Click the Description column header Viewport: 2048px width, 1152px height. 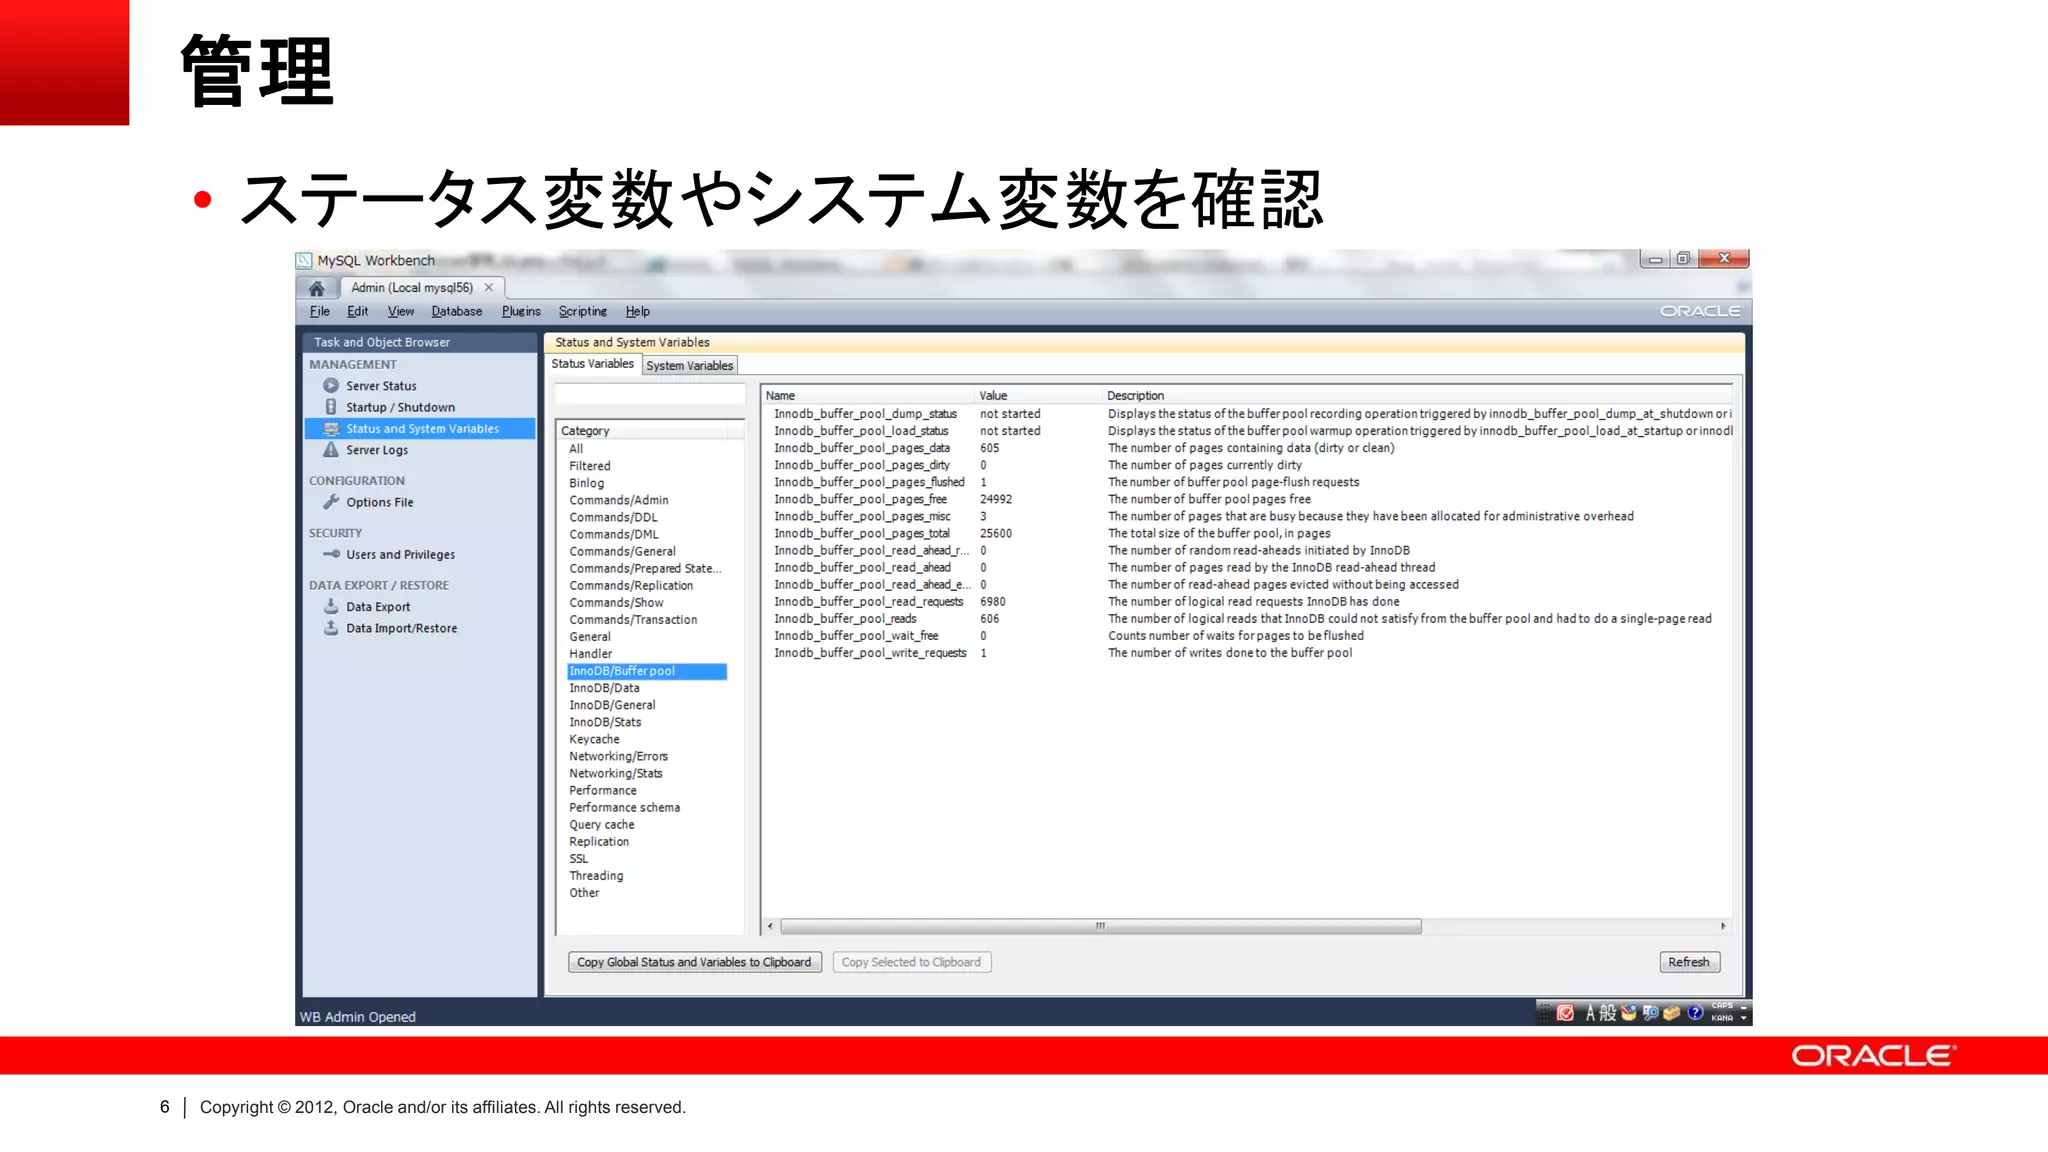tap(1417, 395)
